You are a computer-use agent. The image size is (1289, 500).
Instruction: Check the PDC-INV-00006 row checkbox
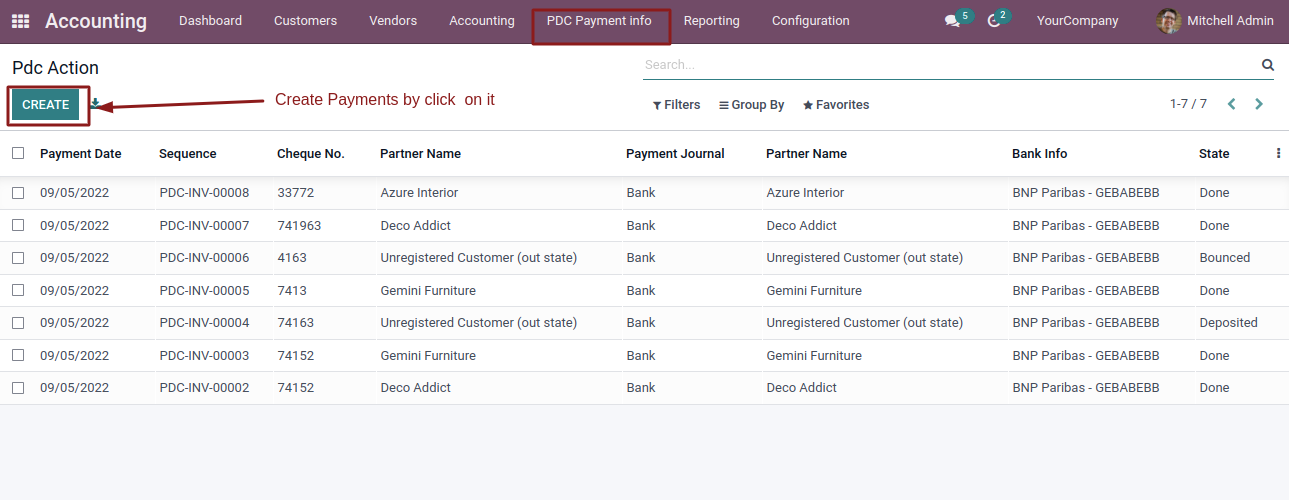18,258
